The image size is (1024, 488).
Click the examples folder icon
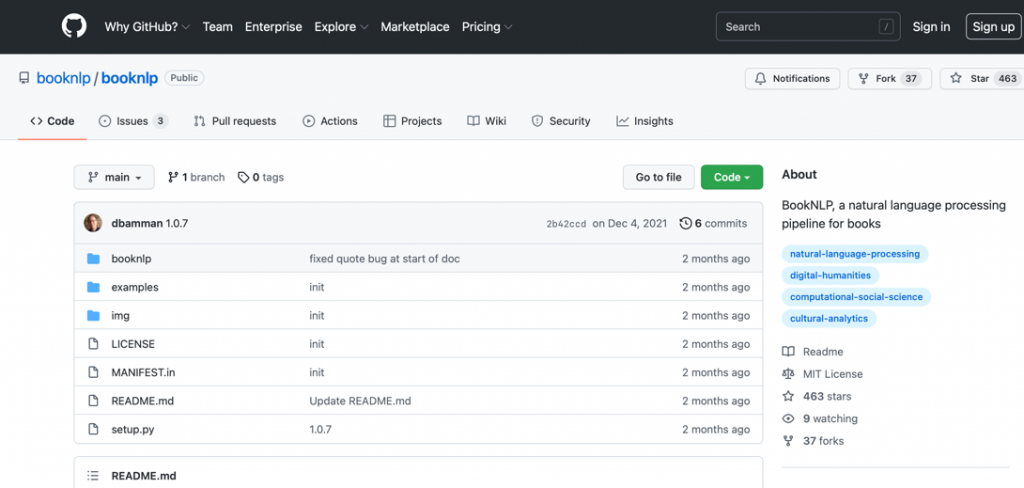93,287
